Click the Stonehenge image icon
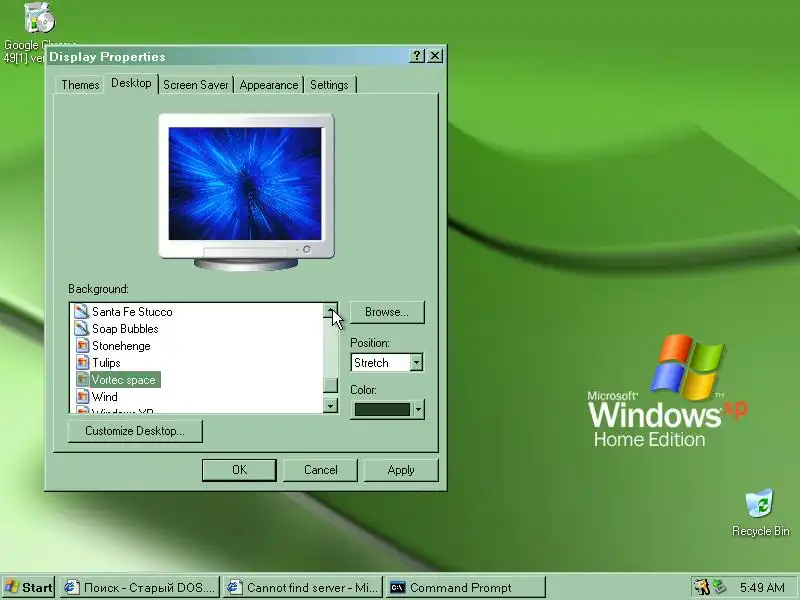800x600 pixels. pos(82,345)
